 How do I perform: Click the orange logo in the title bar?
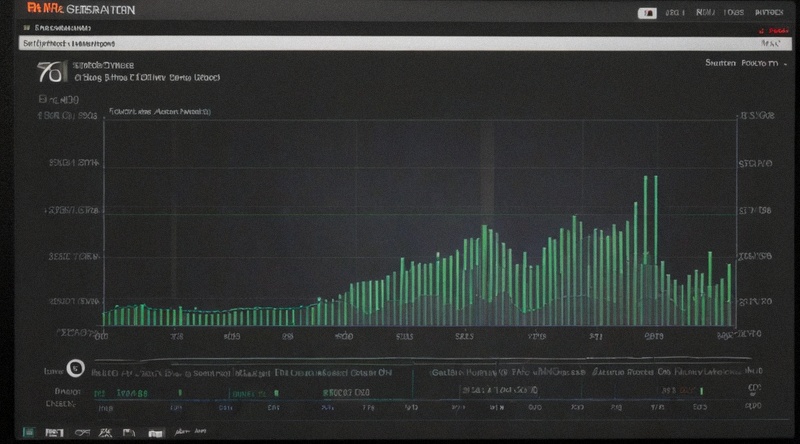click(x=44, y=8)
